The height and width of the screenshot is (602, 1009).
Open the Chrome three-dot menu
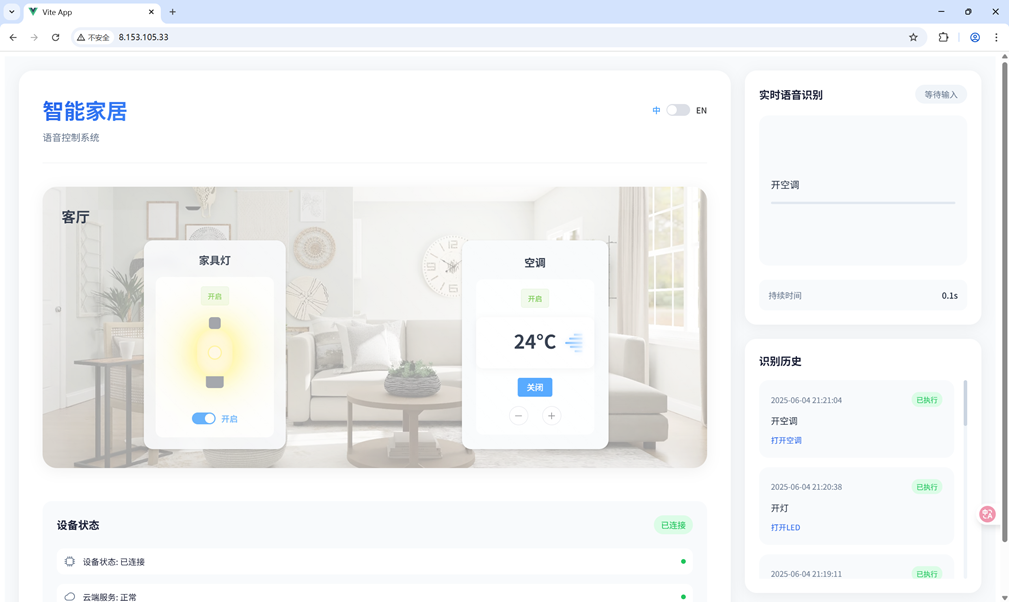click(996, 37)
